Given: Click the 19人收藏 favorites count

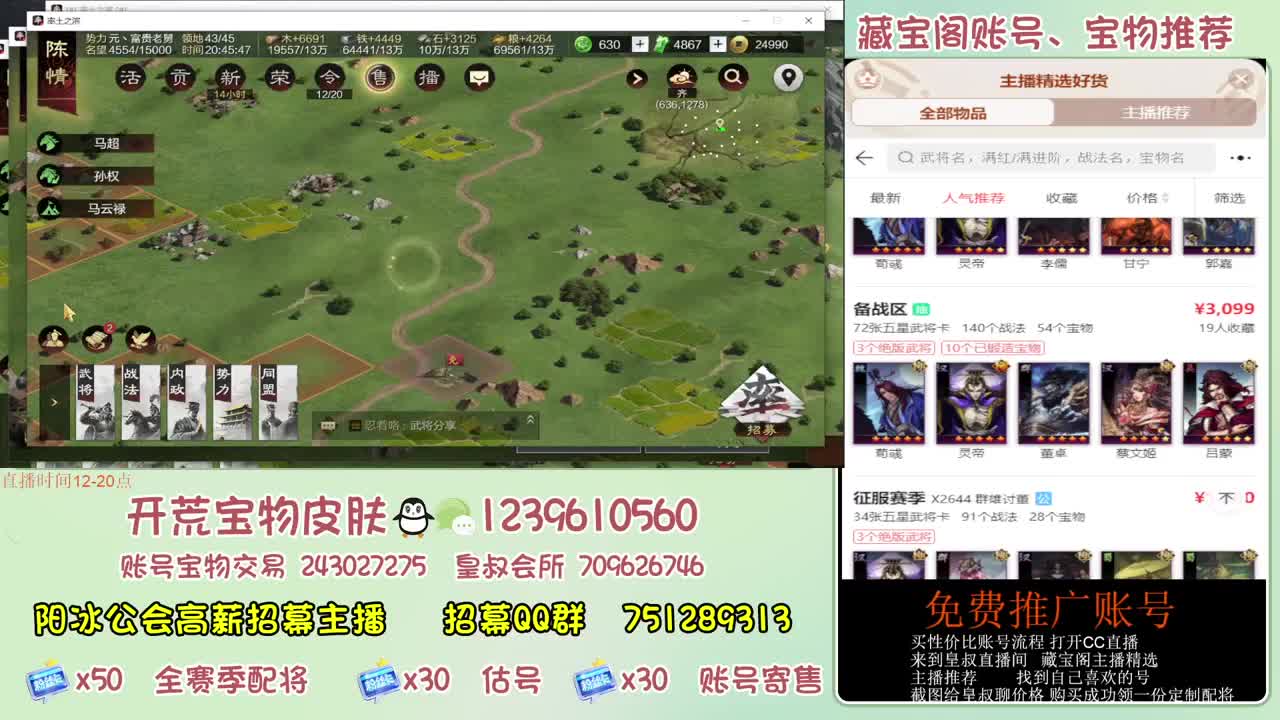Looking at the screenshot, I should pos(1226,328).
